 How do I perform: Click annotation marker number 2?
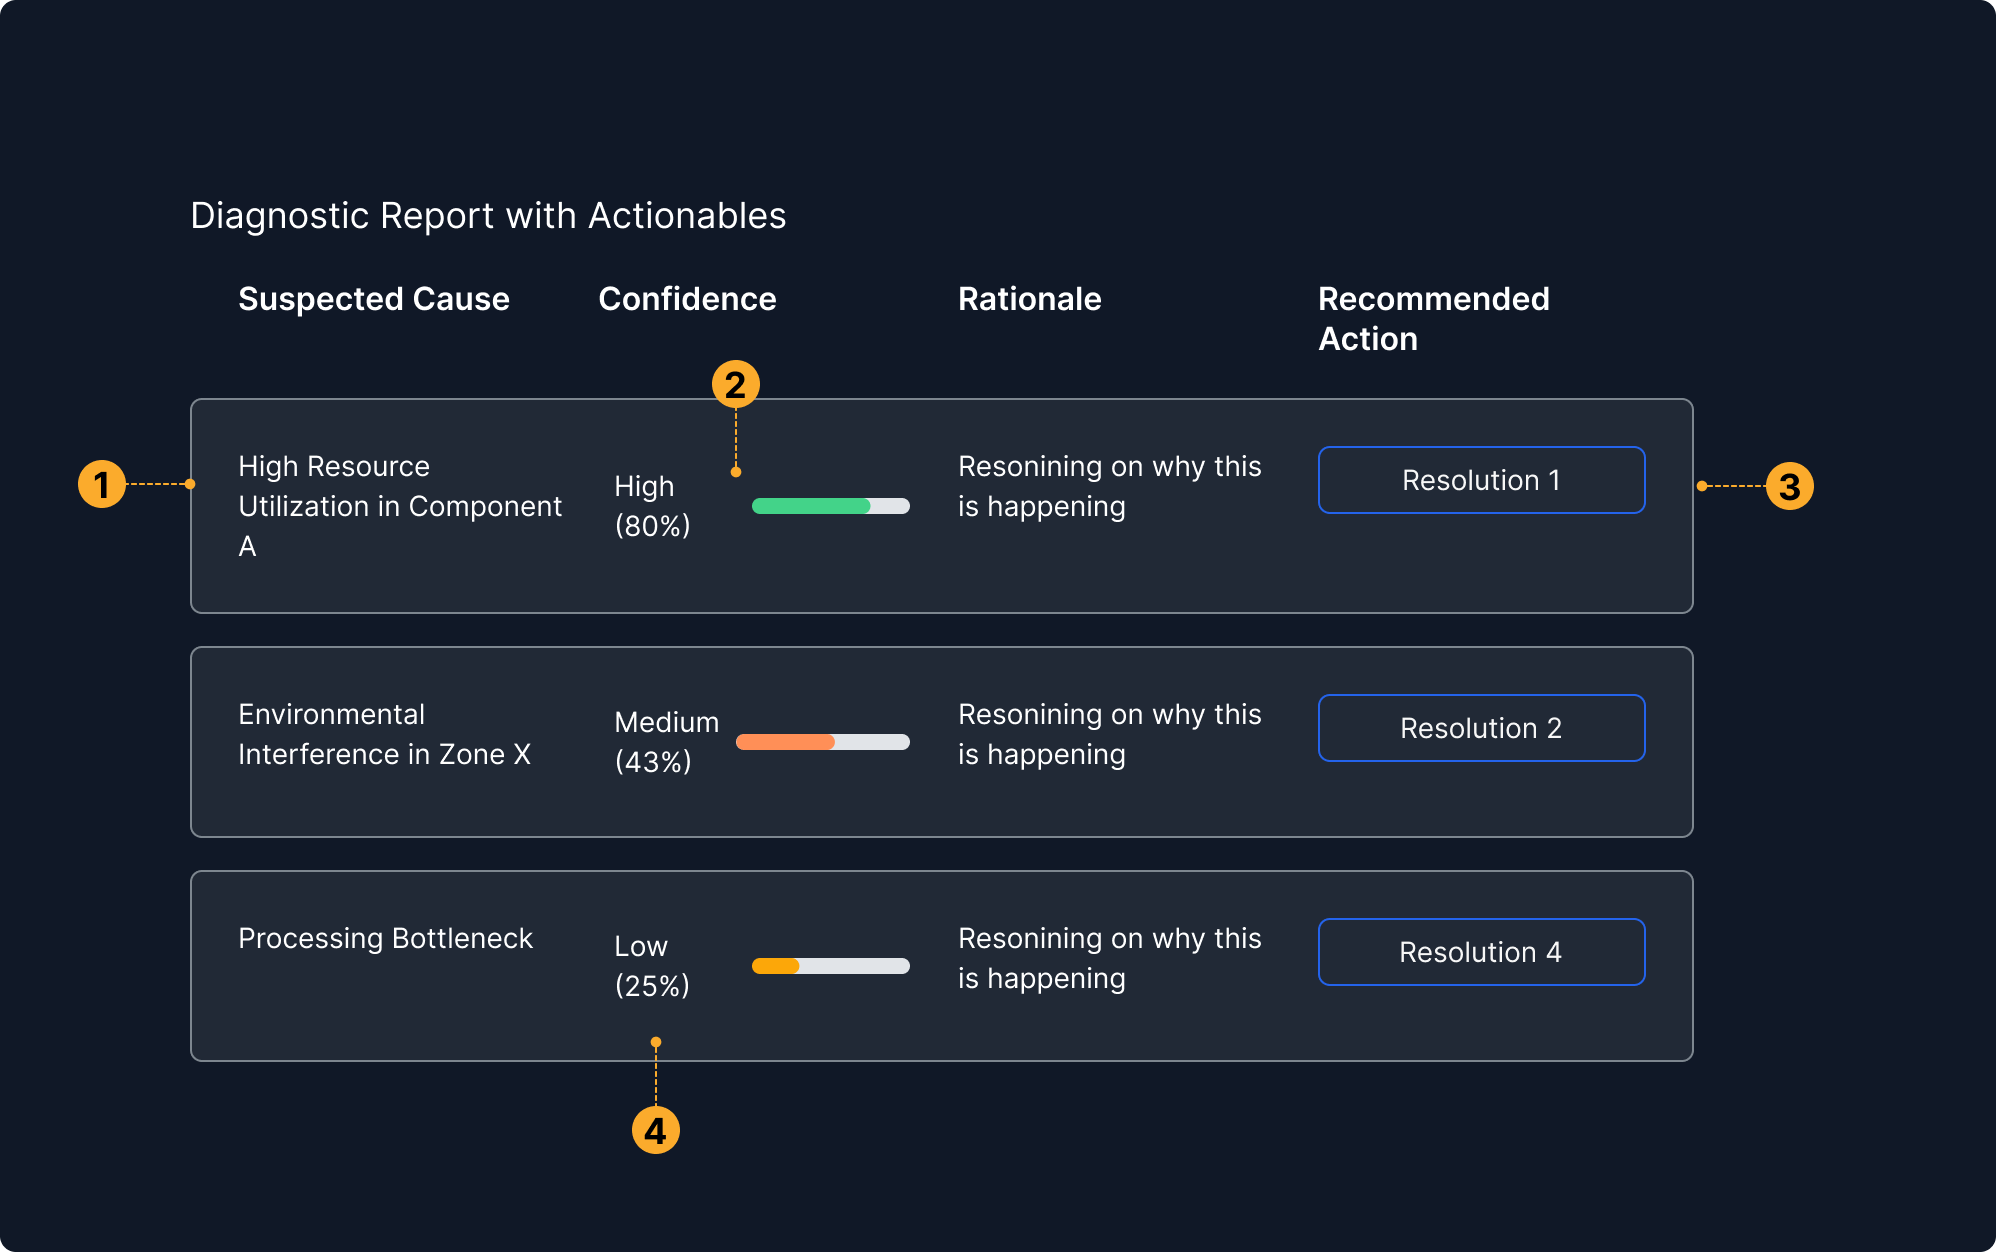click(x=735, y=384)
